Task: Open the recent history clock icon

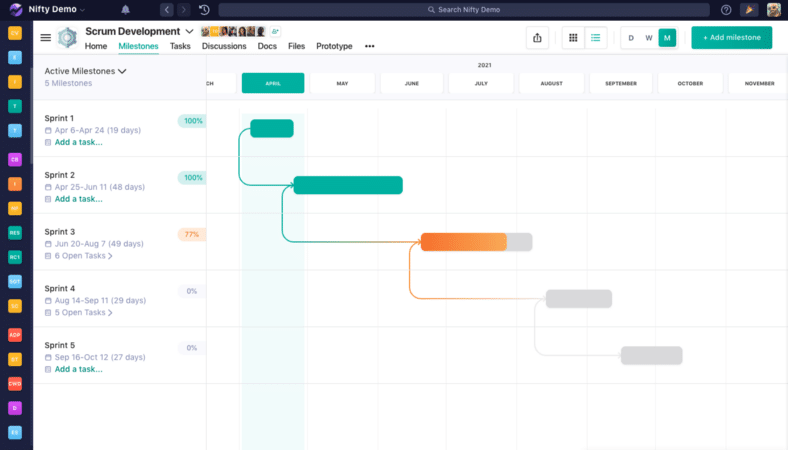Action: pyautogui.click(x=204, y=10)
